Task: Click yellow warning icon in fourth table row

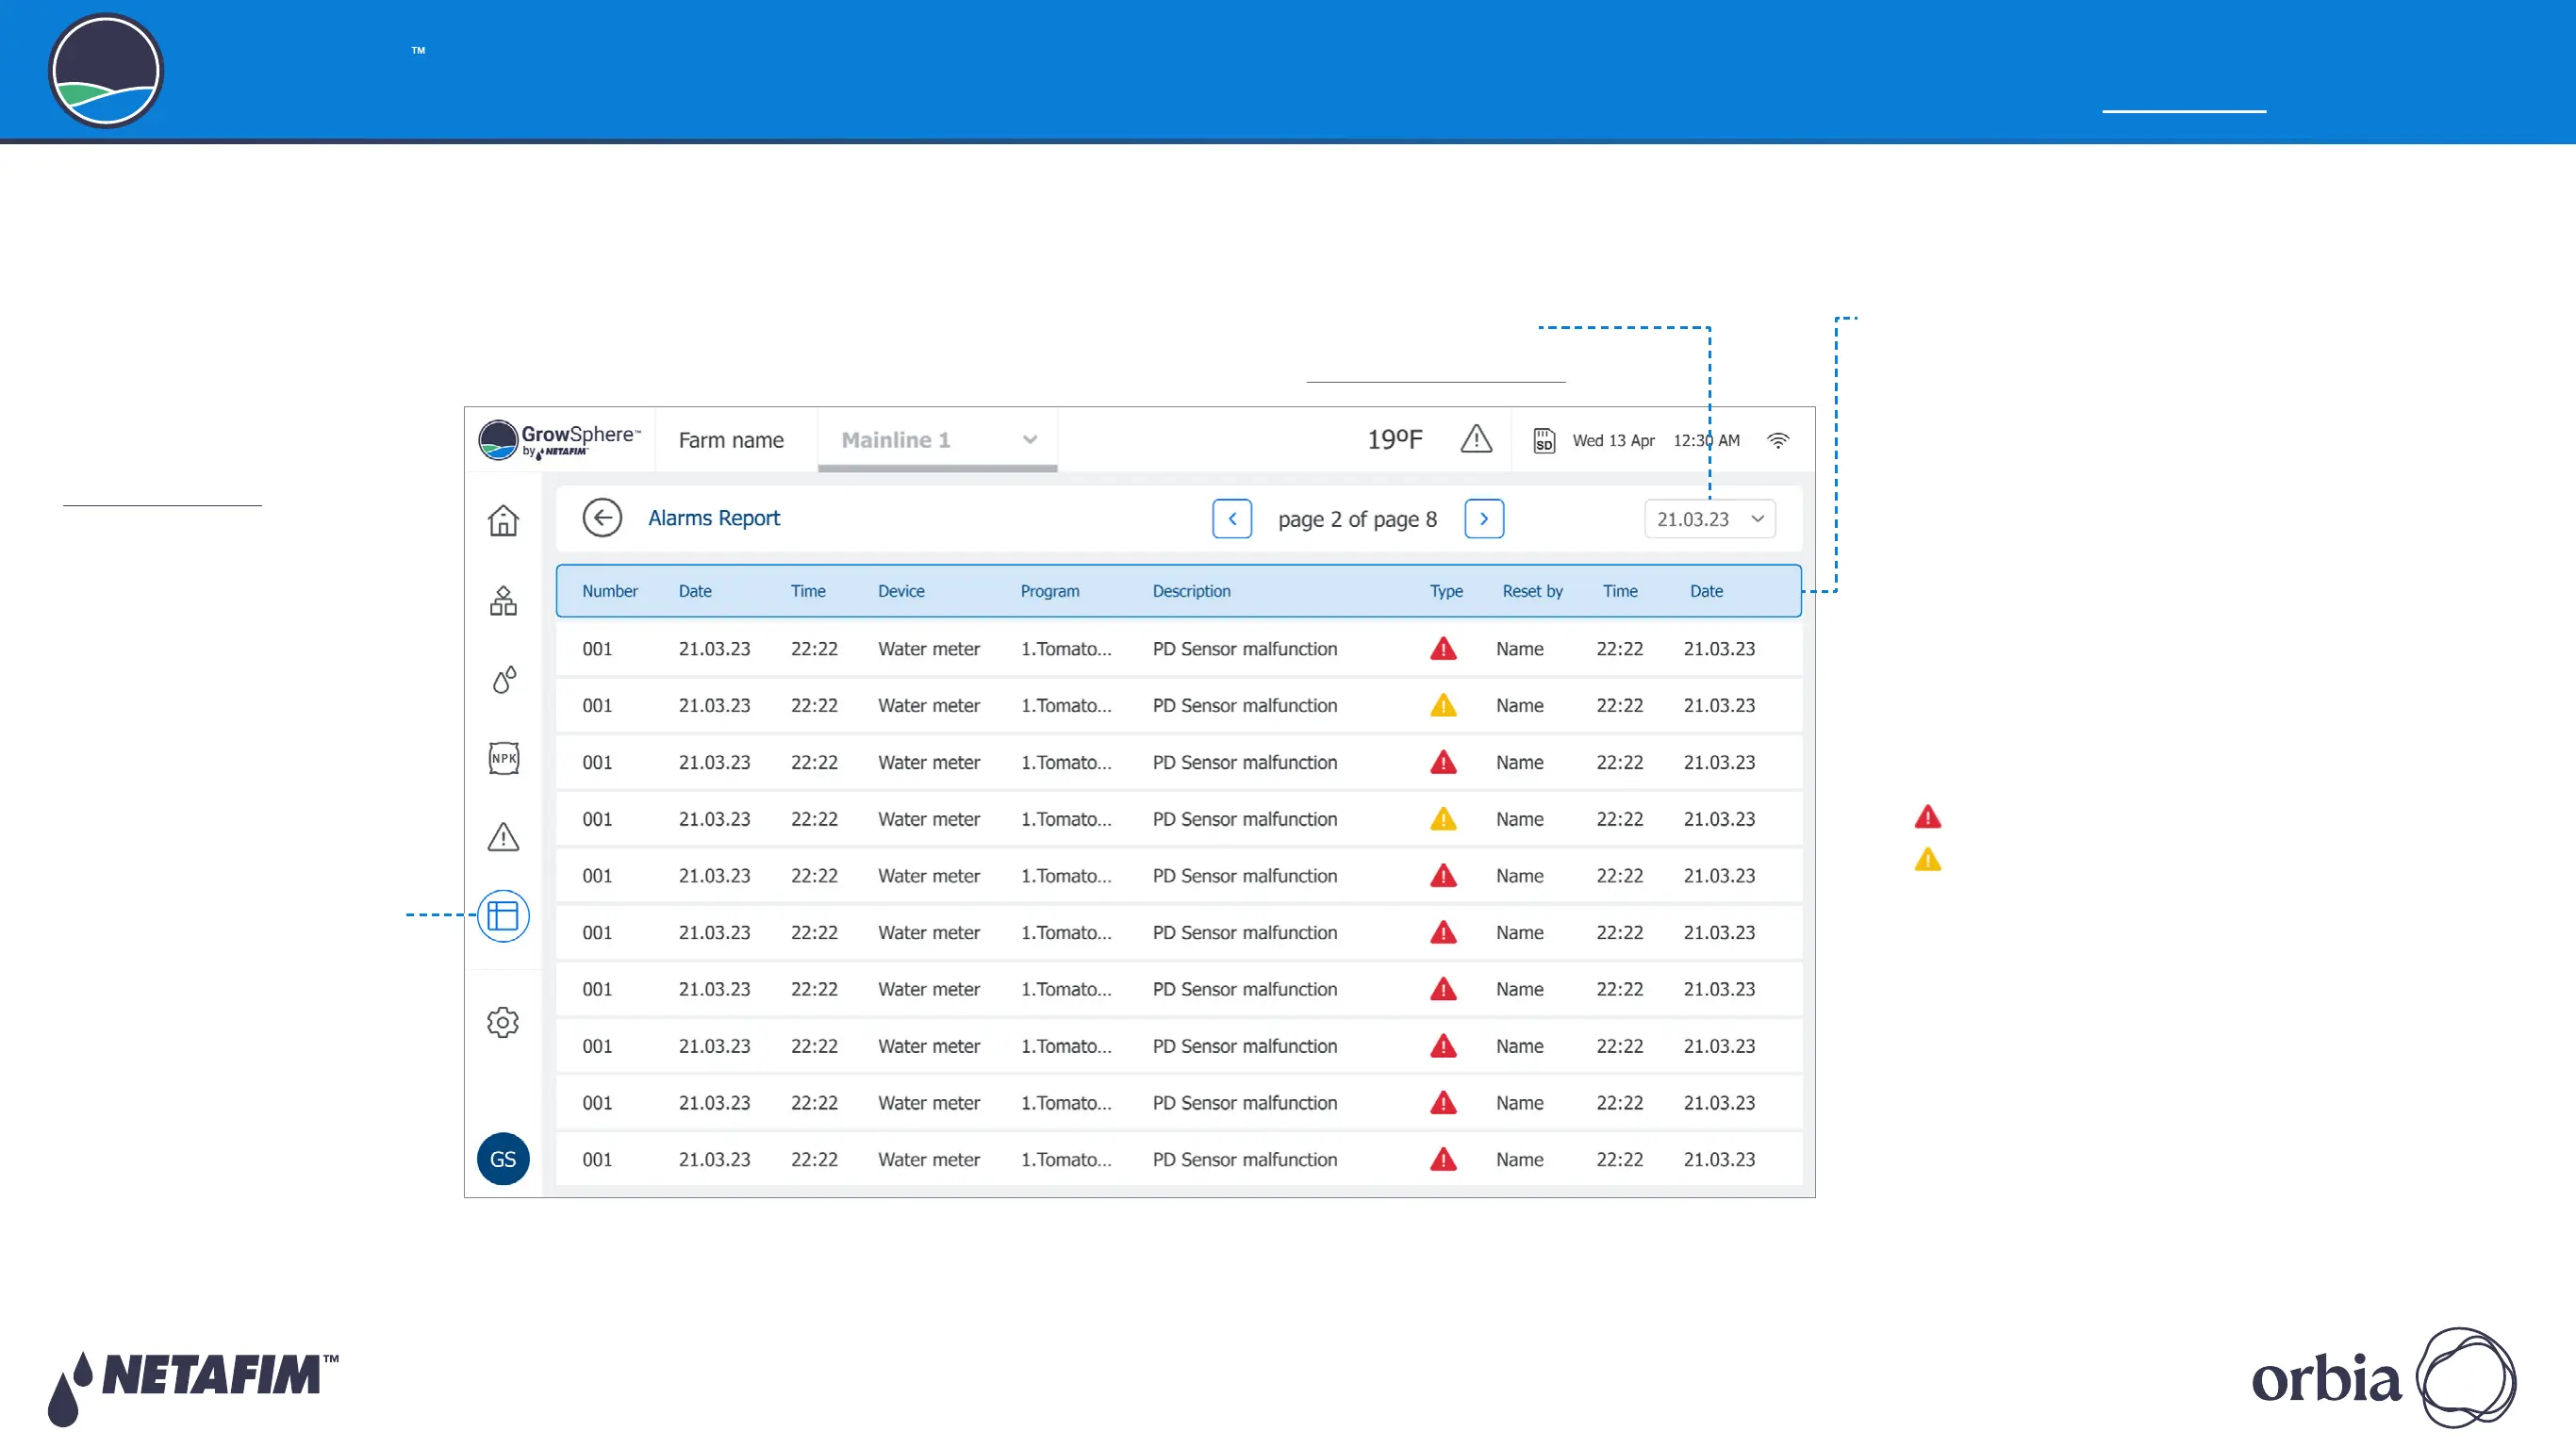Action: pyautogui.click(x=1443, y=819)
